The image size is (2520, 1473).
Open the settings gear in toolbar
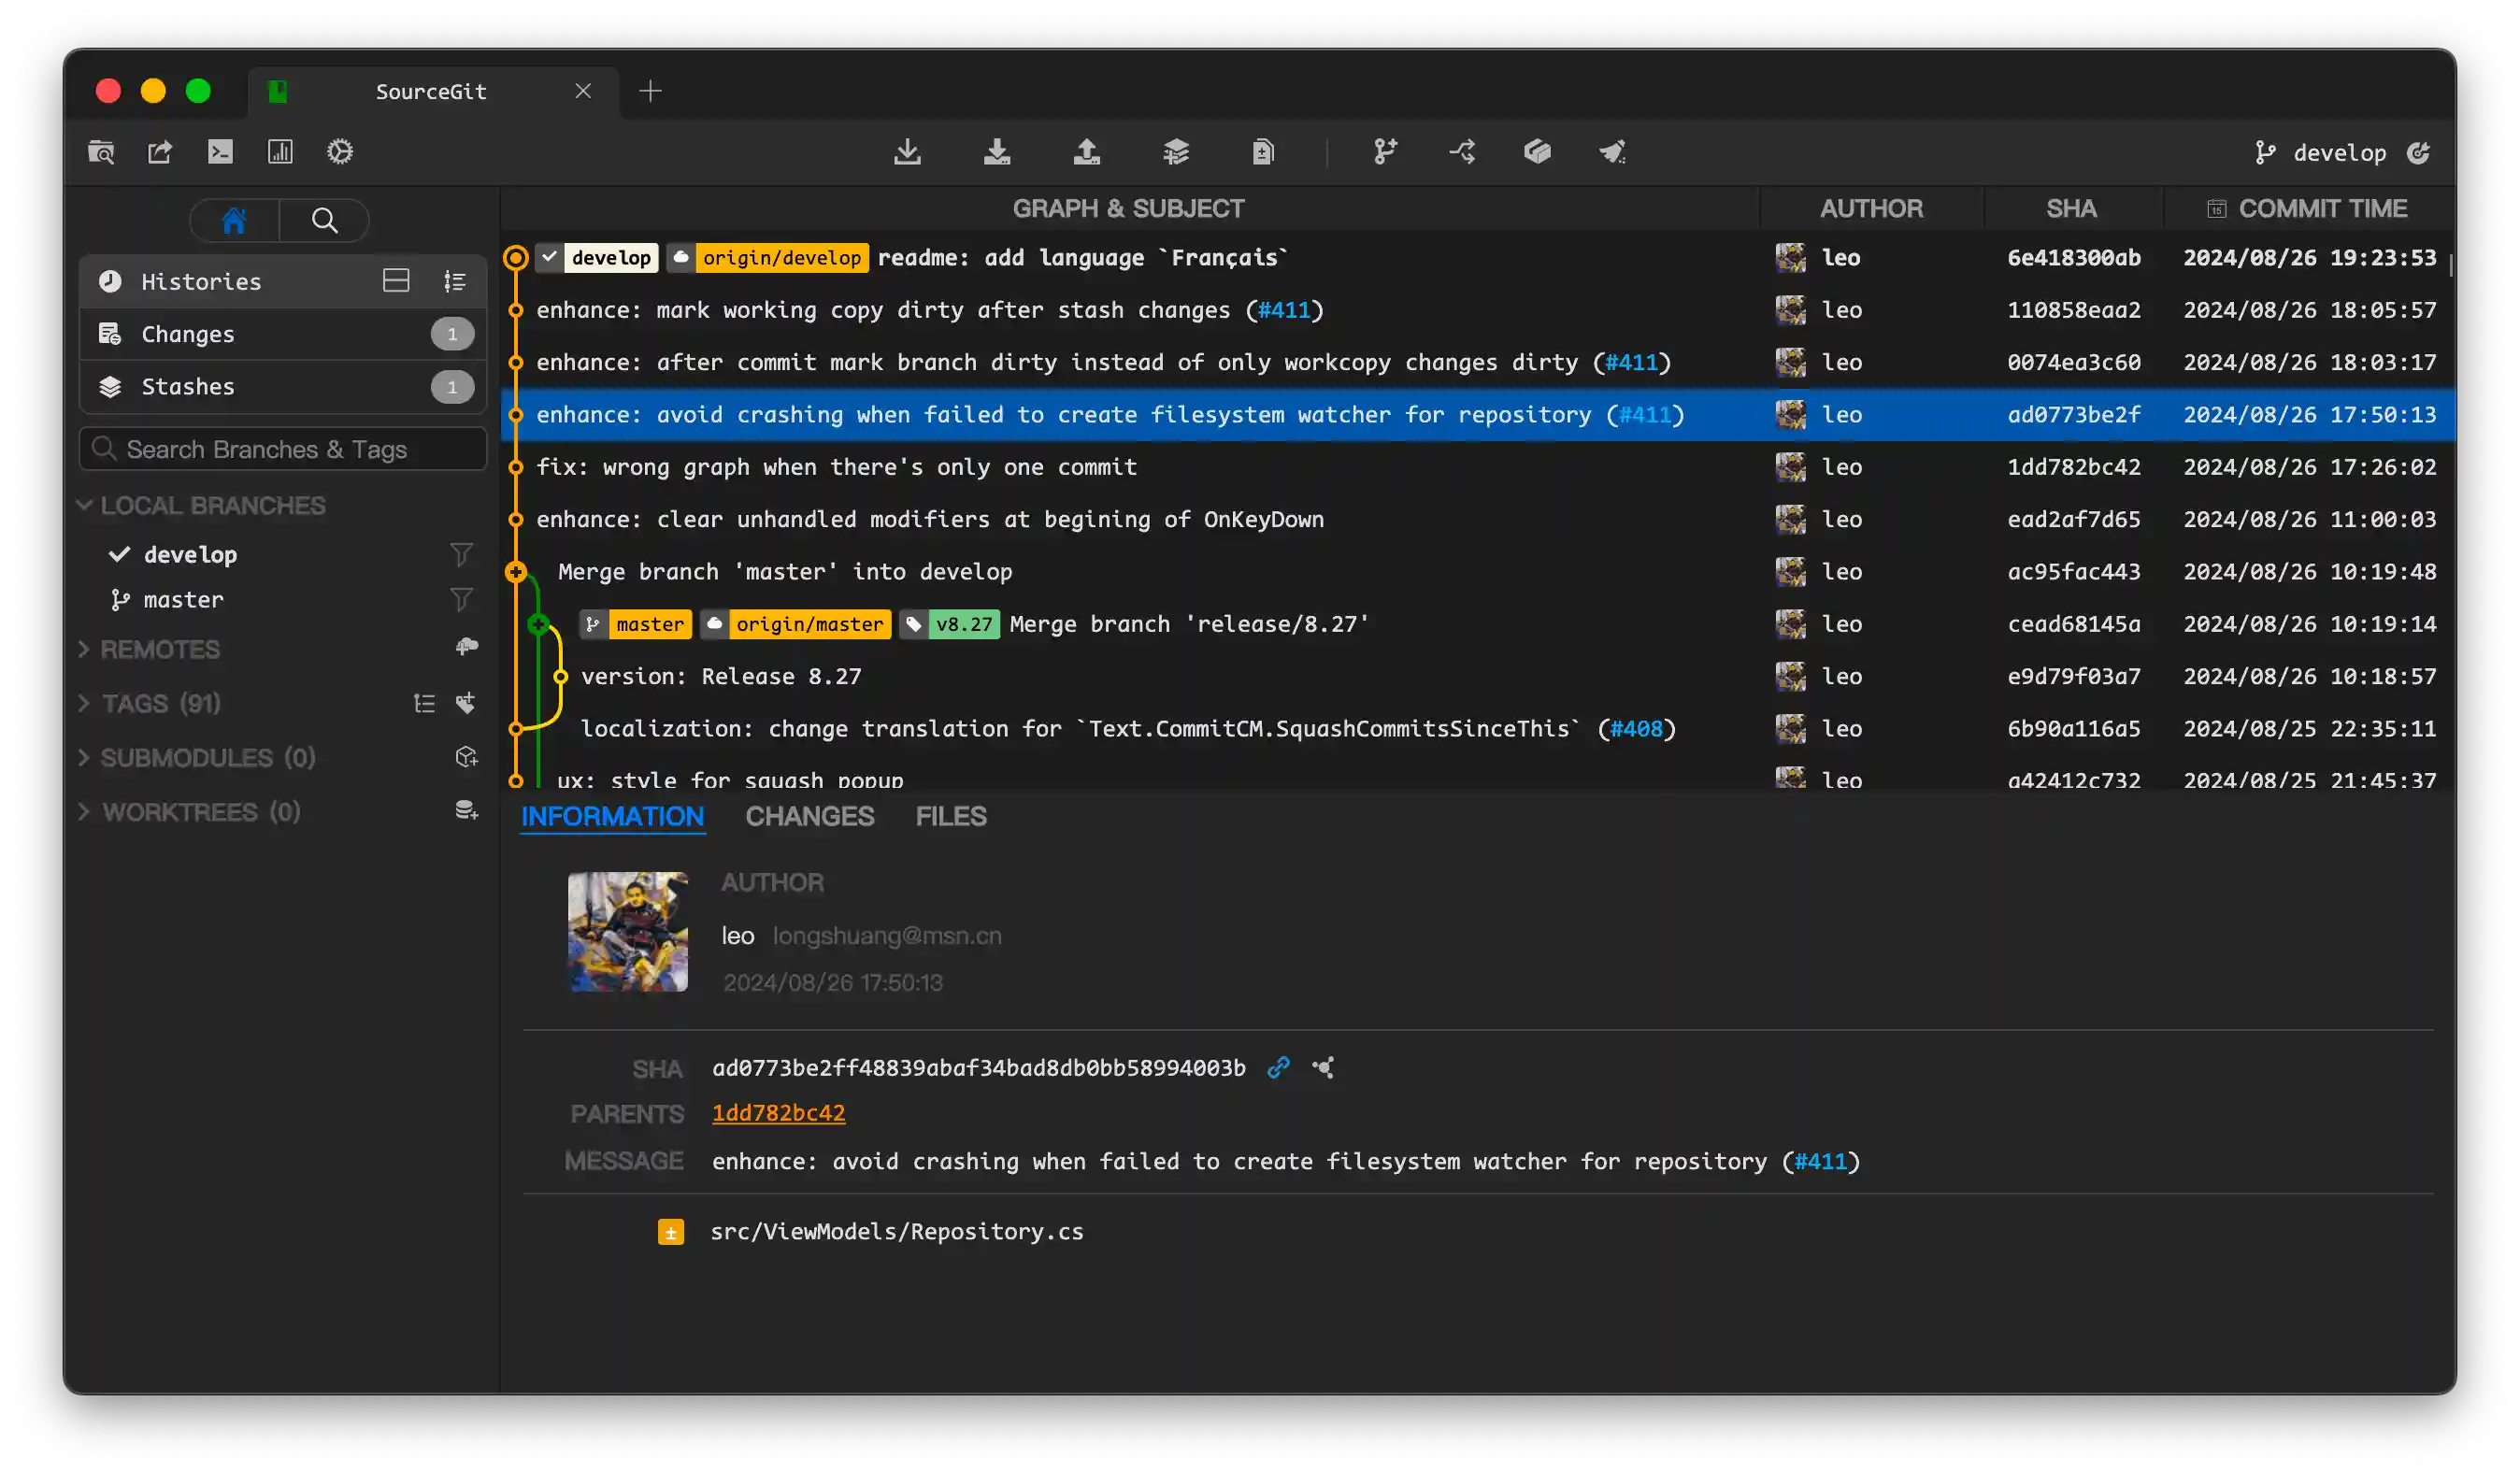(x=340, y=152)
